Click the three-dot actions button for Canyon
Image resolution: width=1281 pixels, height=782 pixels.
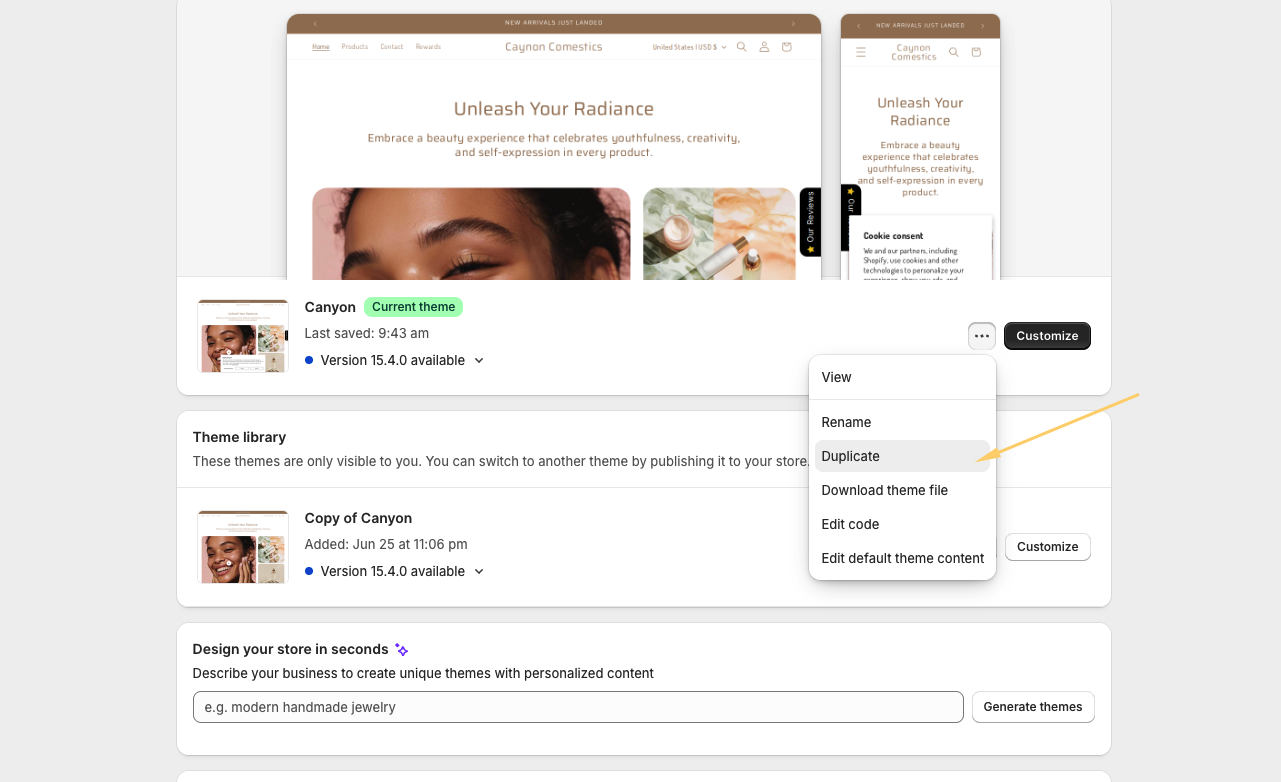(981, 336)
